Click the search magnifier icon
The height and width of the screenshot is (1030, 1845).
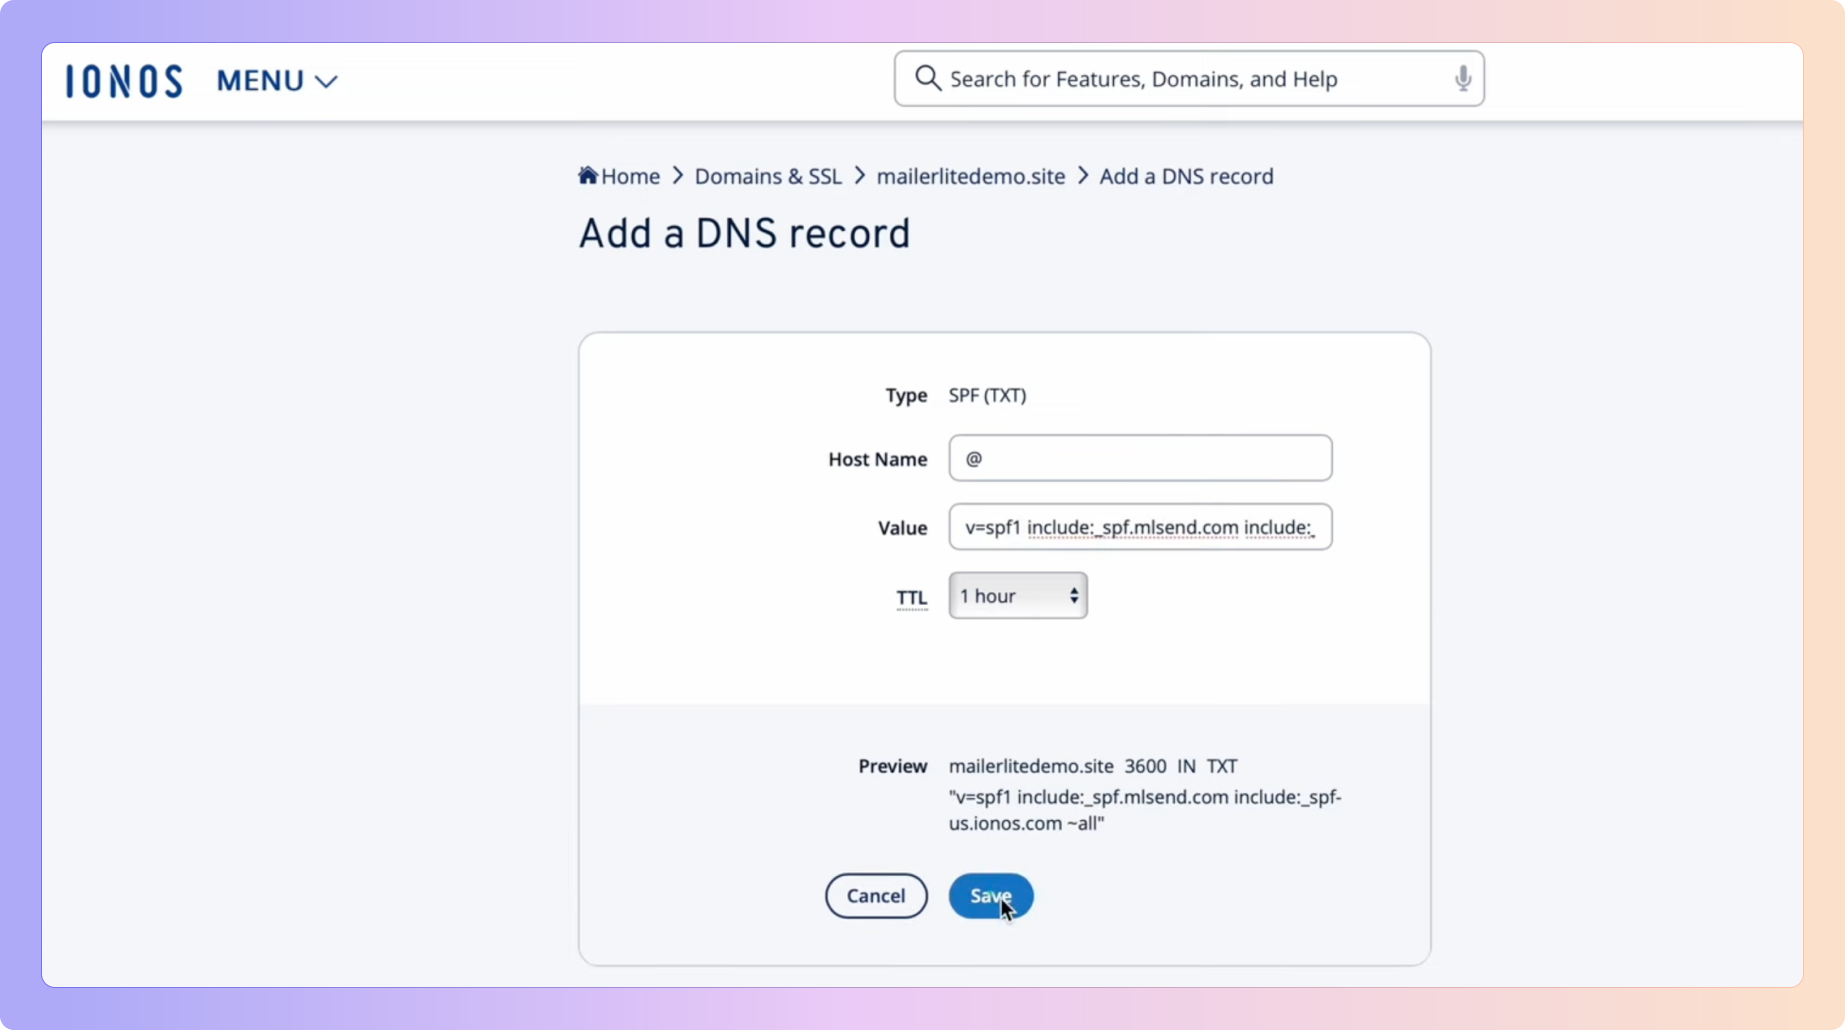click(x=927, y=78)
